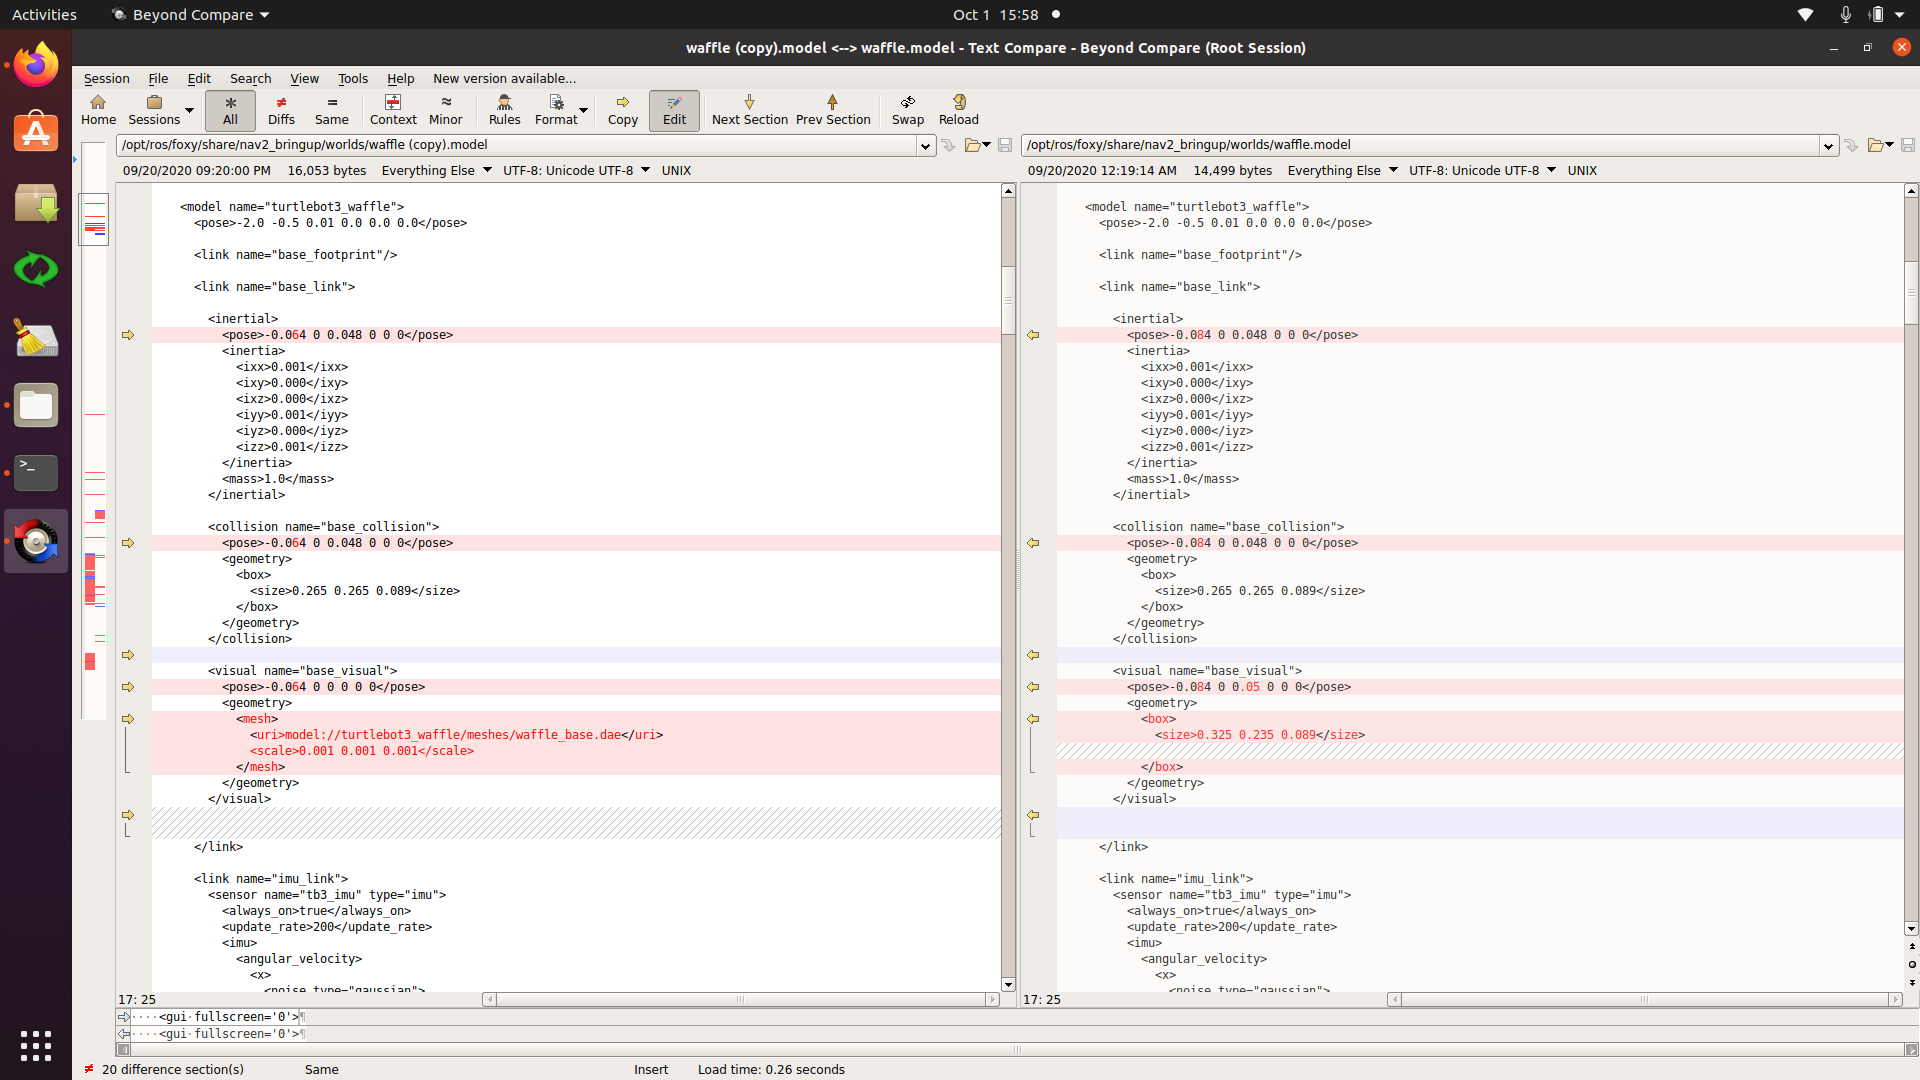Screen dimensions: 1920x1080
Task: Select the All differences view icon
Action: 229,108
